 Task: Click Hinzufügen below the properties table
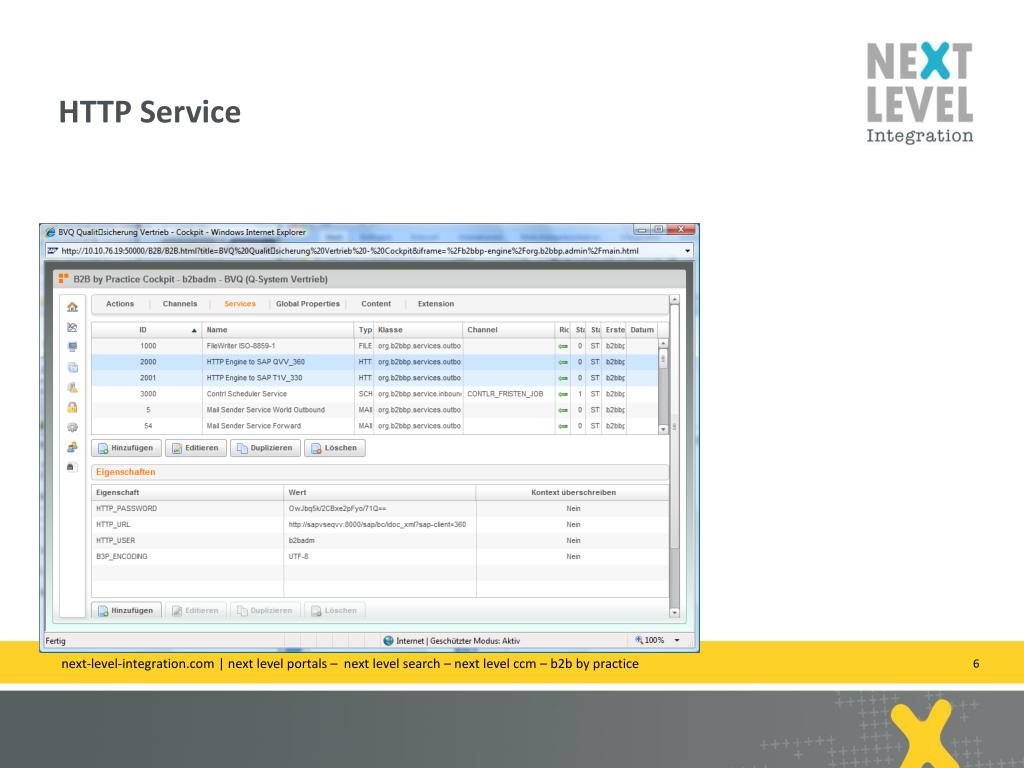coord(126,611)
